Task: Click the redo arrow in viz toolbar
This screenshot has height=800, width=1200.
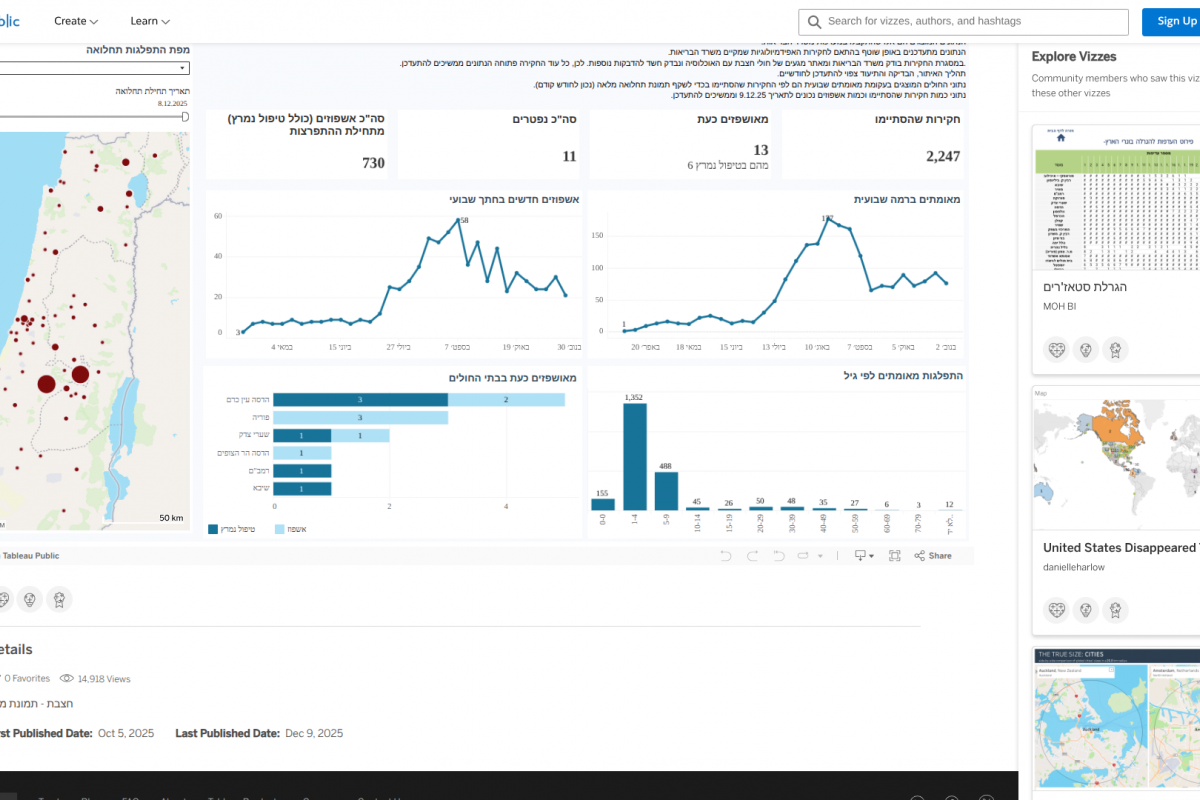Action: (751, 556)
